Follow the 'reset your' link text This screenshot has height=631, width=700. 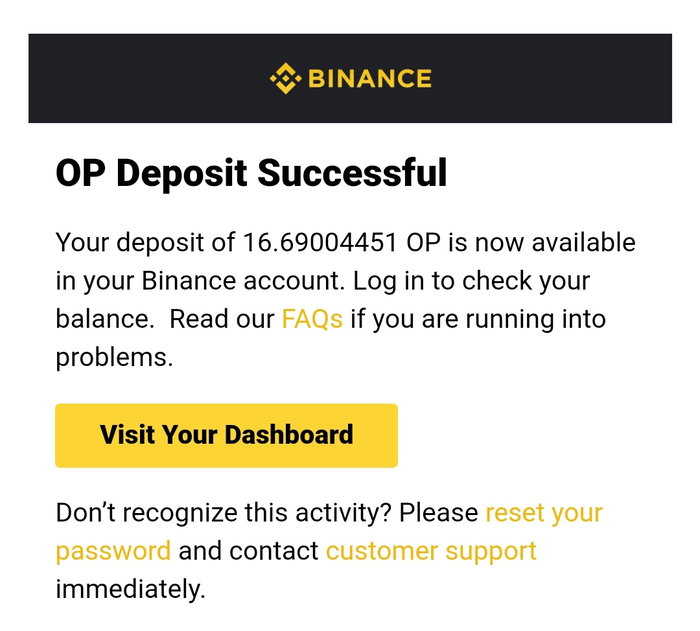click(x=544, y=513)
